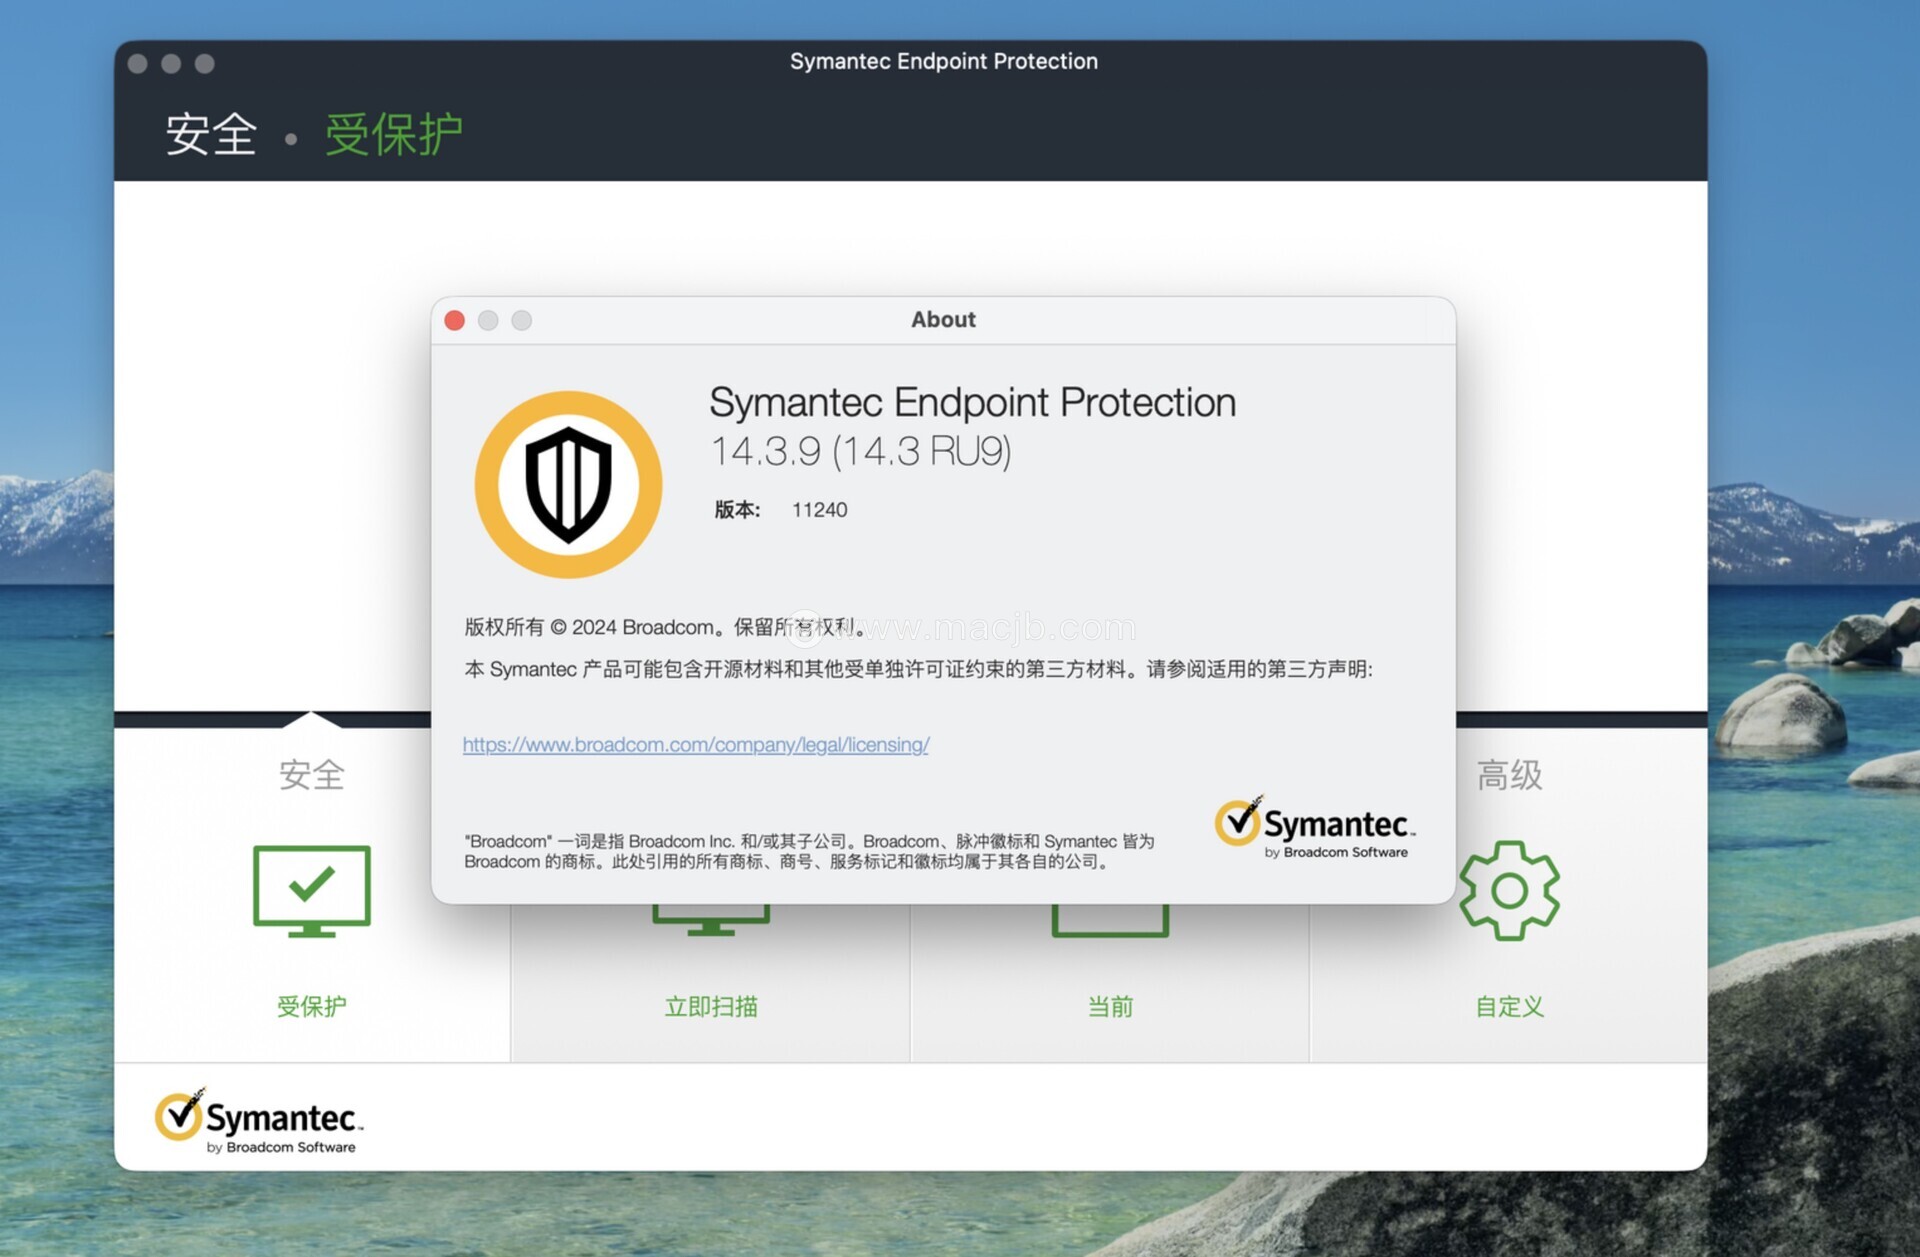Viewport: 1920px width, 1257px height.
Task: Select the 自定义 tab label
Action: click(1509, 1006)
